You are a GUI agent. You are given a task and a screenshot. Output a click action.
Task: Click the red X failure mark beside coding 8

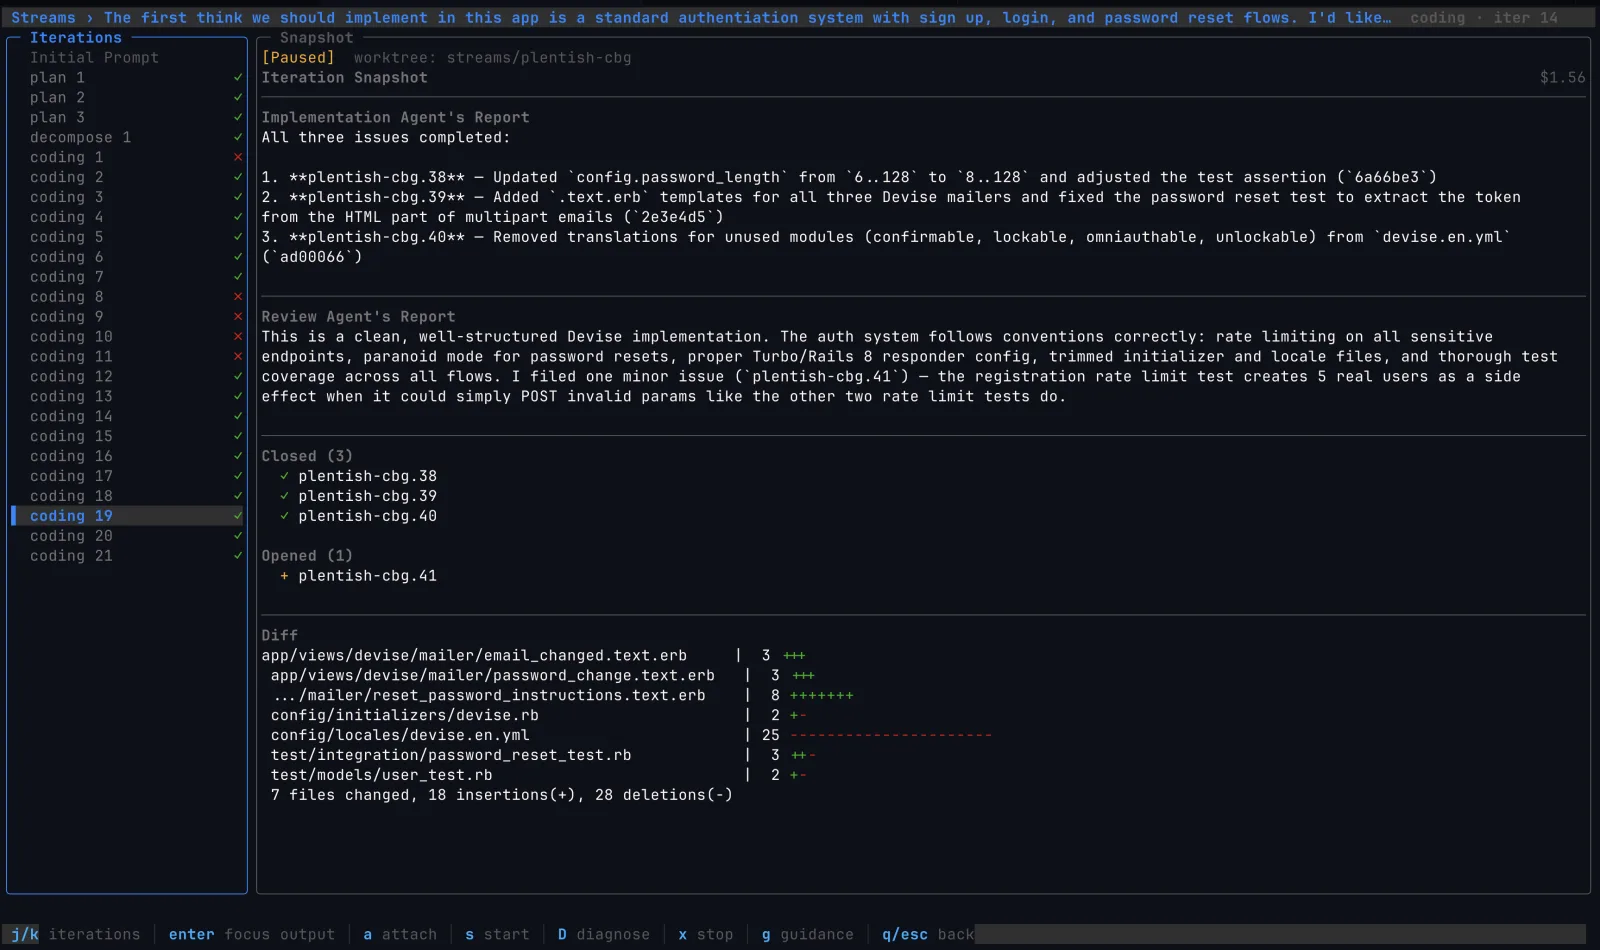pos(238,297)
